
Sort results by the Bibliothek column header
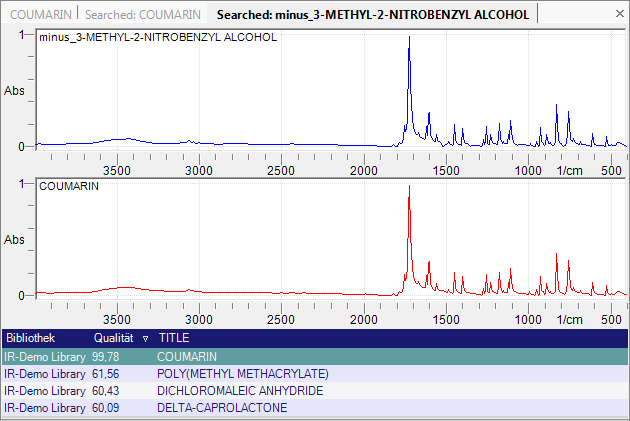pyautogui.click(x=33, y=338)
